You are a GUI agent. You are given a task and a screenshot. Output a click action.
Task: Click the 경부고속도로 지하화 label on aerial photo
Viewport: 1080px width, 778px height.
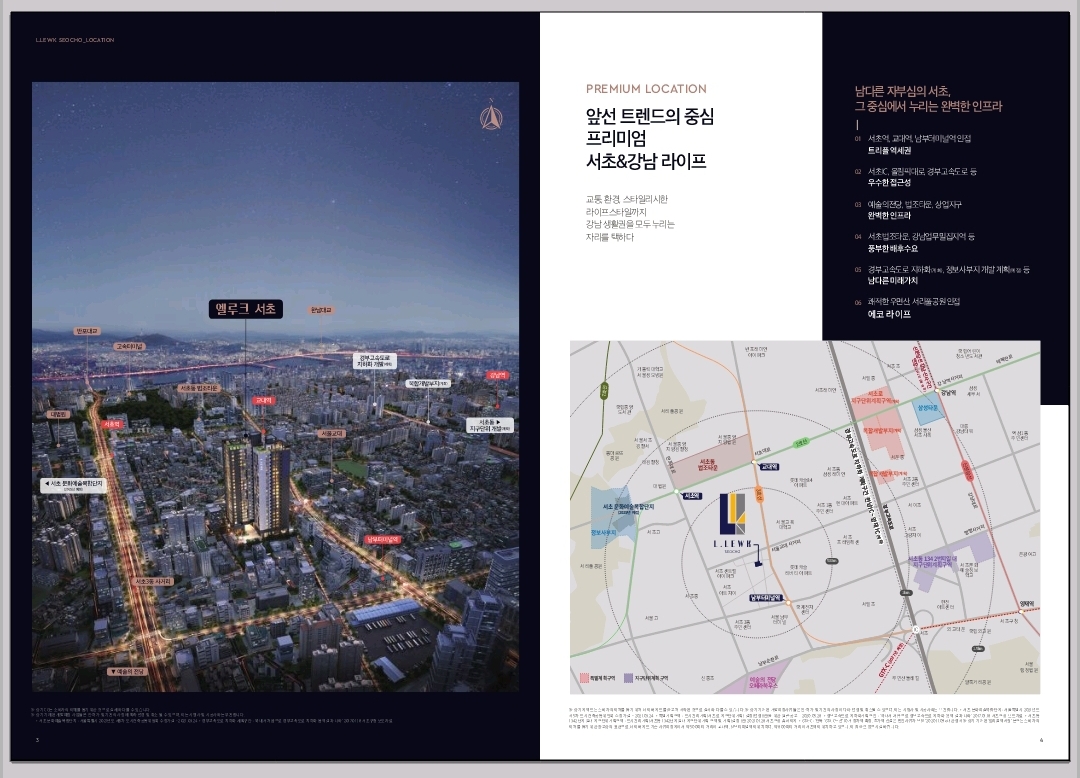[x=375, y=361]
